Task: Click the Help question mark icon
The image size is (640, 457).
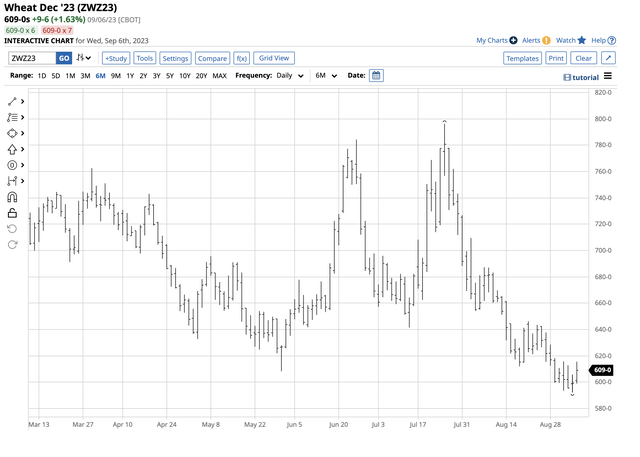Action: pos(611,40)
